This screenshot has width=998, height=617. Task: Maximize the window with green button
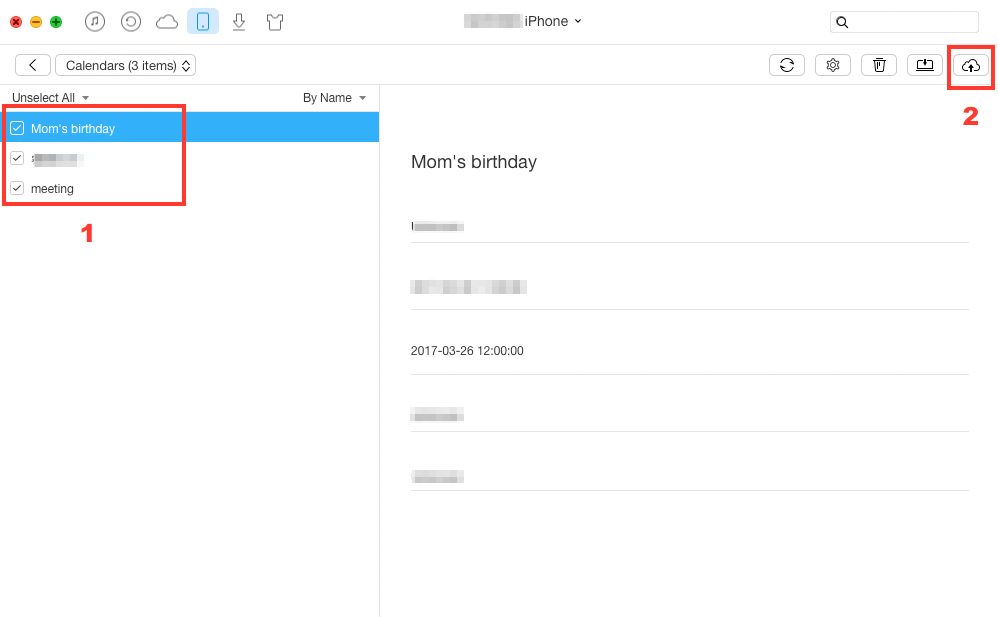tap(56, 22)
